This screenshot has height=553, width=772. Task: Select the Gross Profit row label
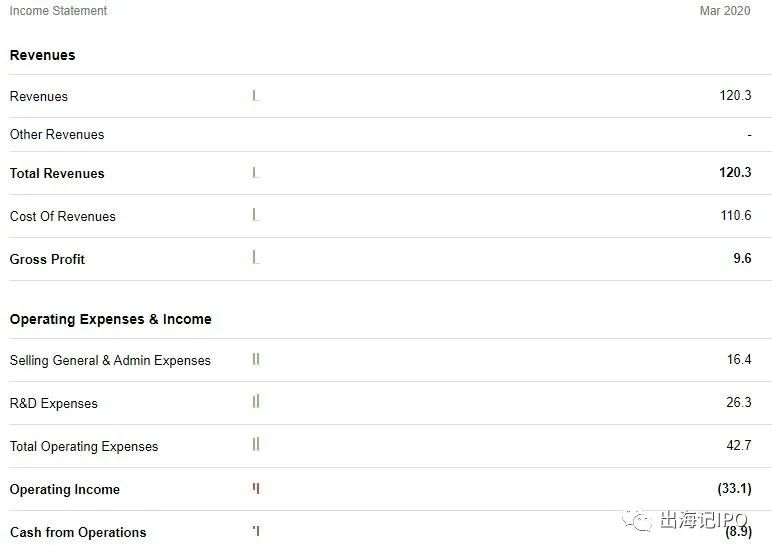tap(47, 259)
